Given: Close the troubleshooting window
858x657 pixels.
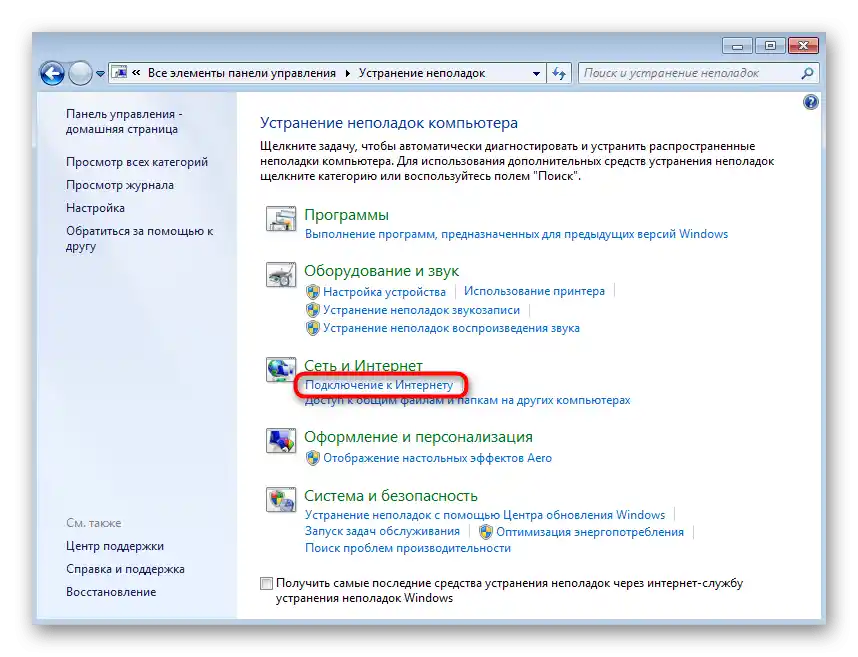Looking at the screenshot, I should 803,46.
